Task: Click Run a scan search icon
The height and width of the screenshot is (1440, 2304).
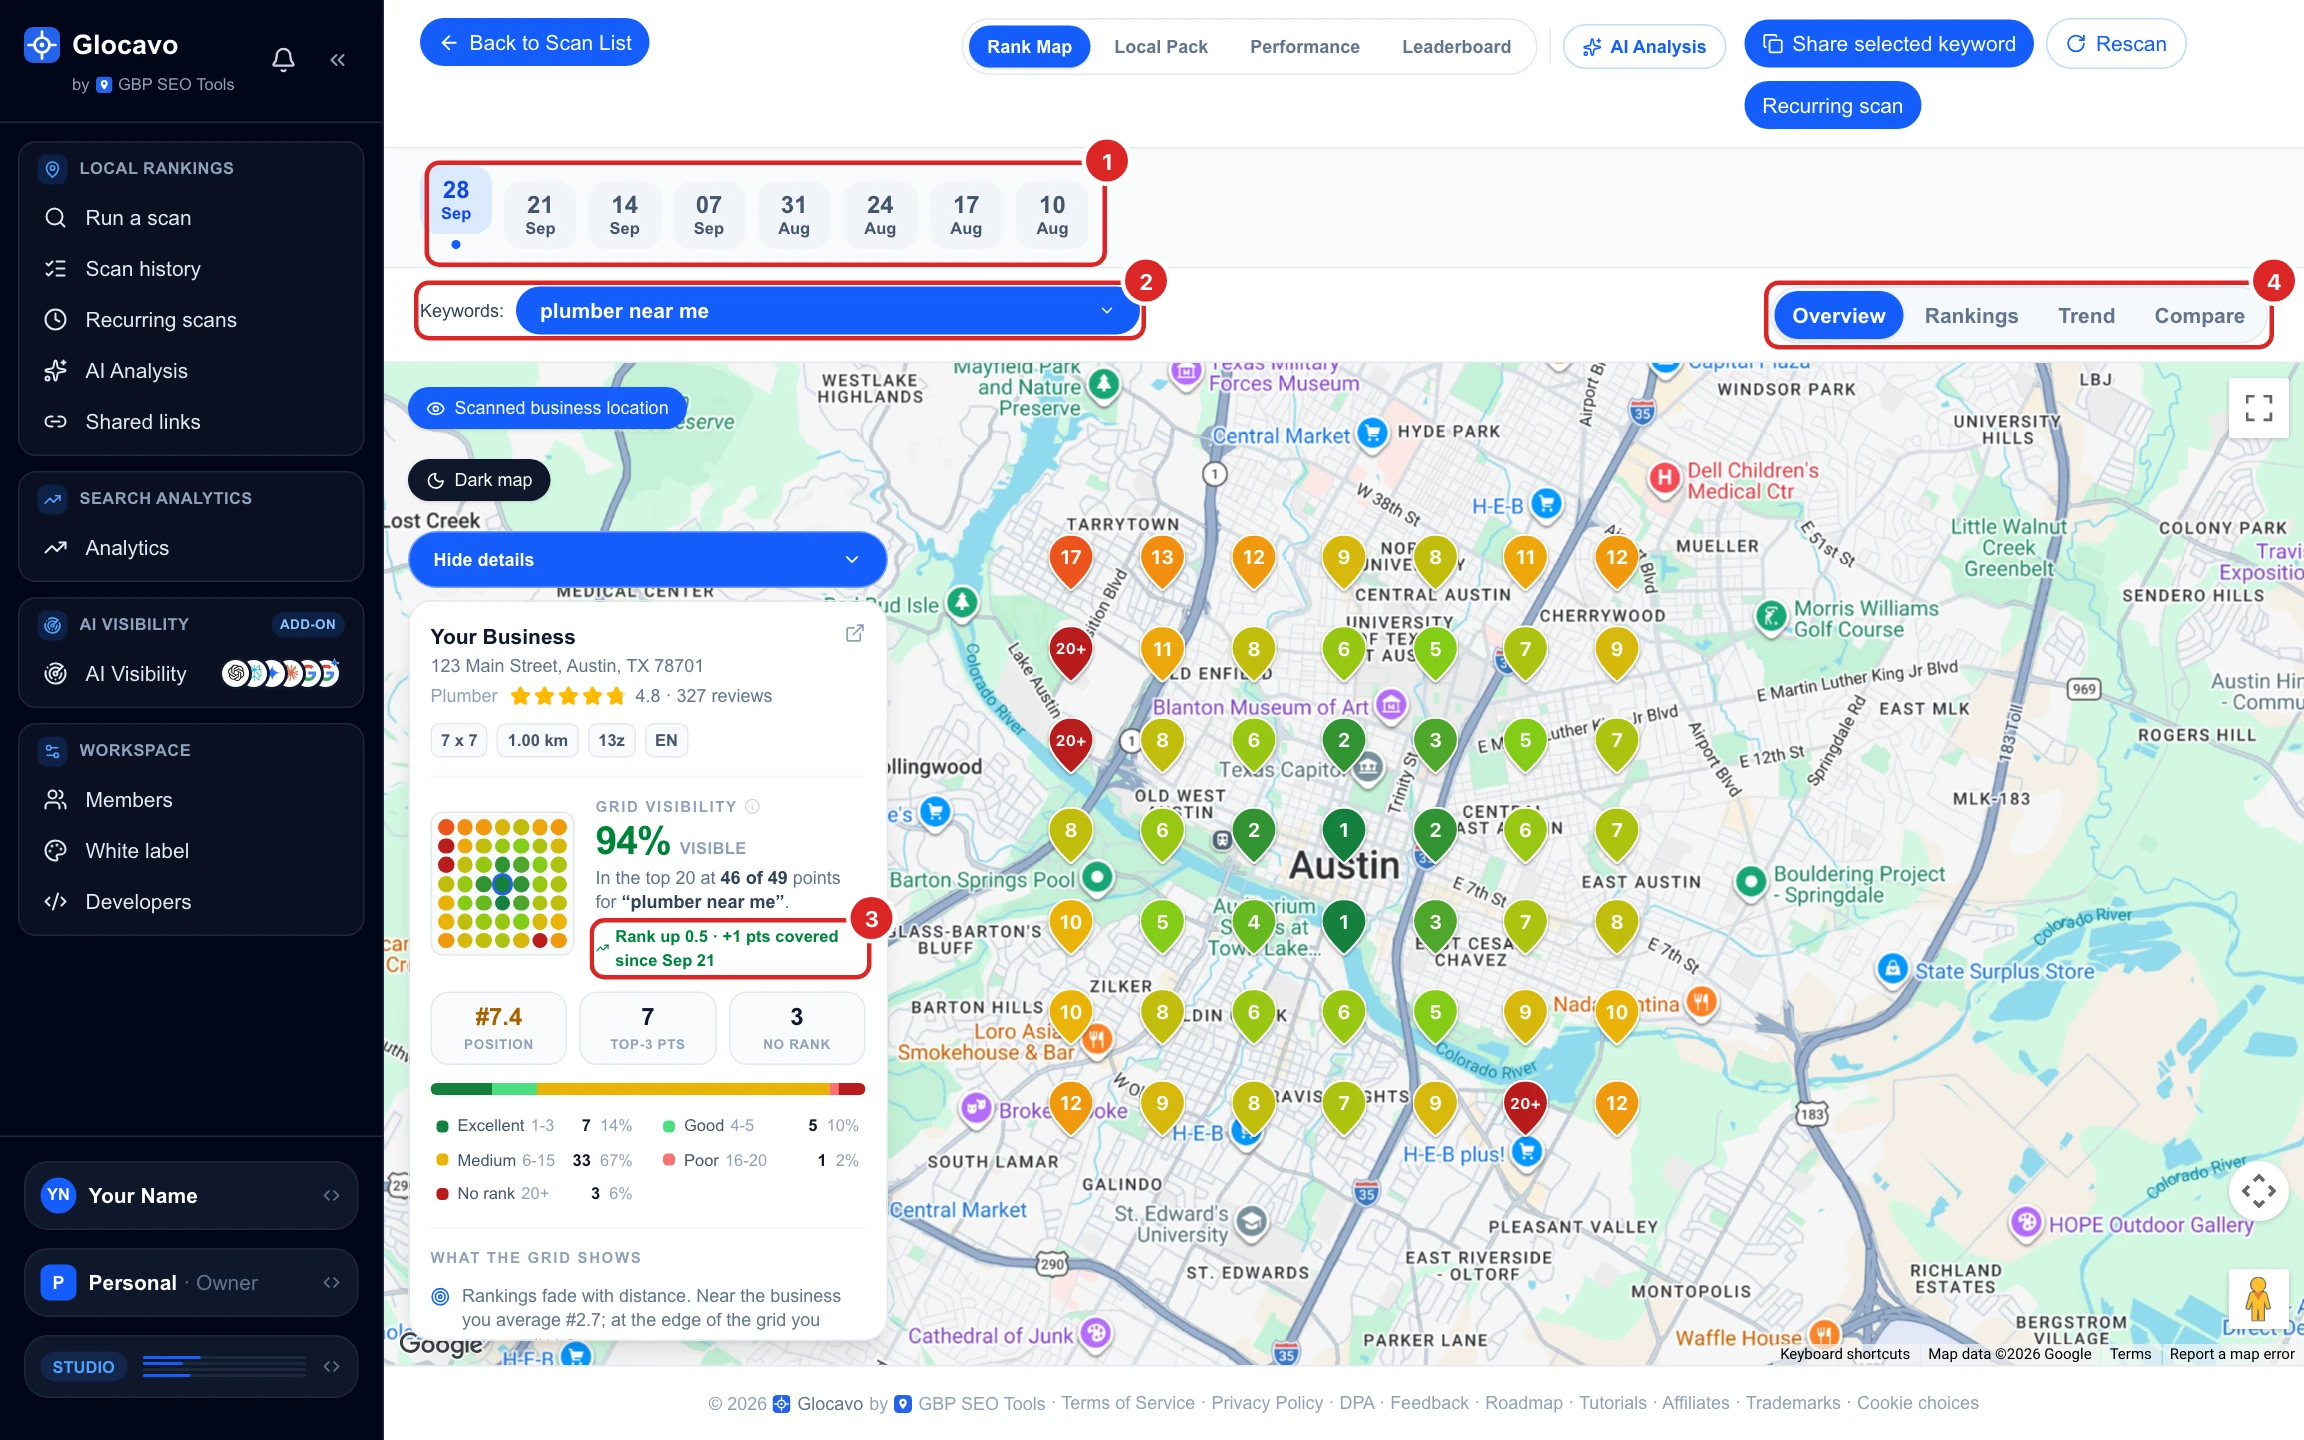Action: click(x=56, y=218)
